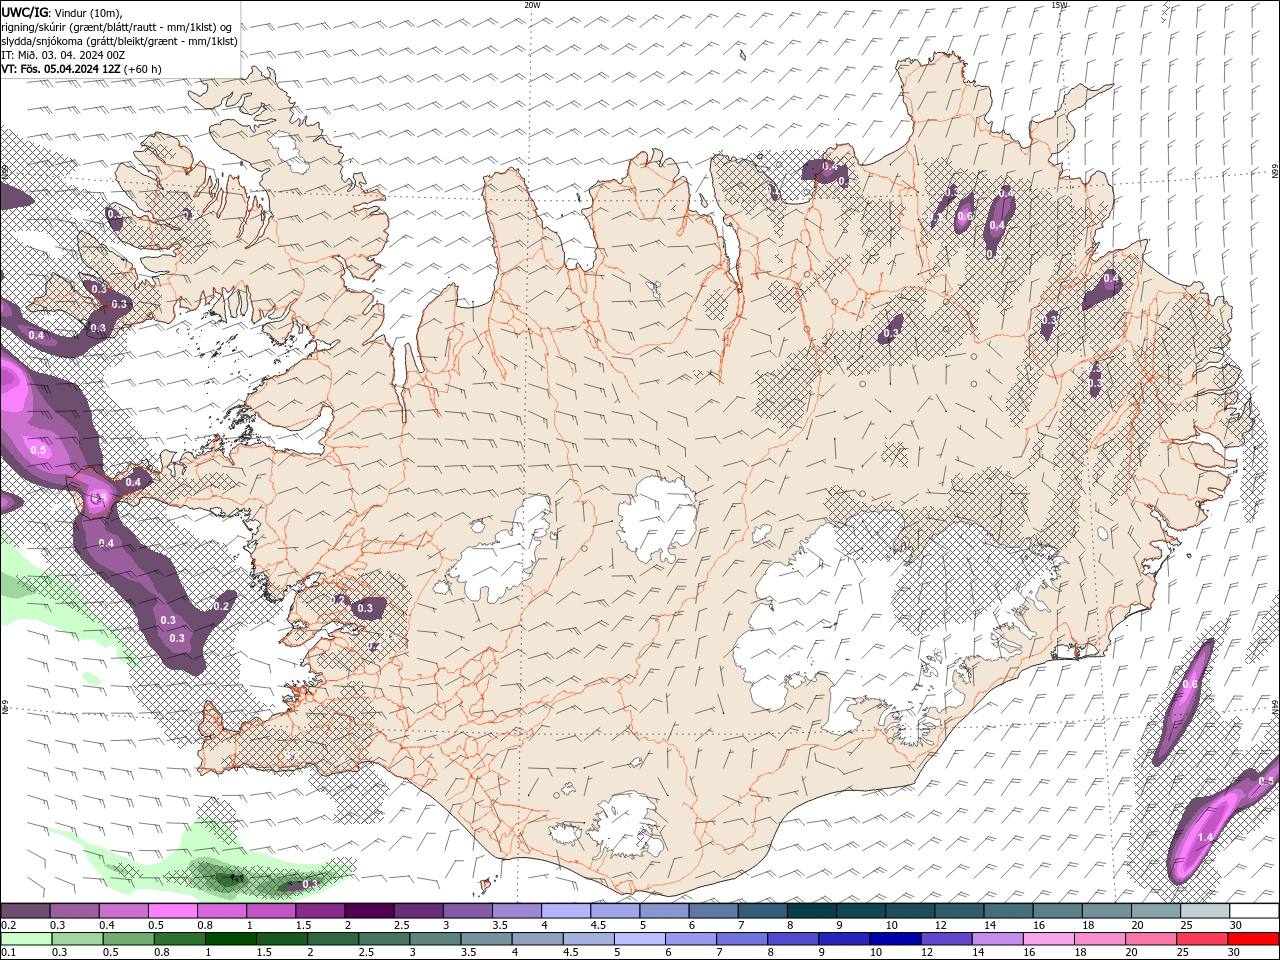
Task: Click the pale grey 25–30 swatch in upper legend
Action: (x=1206, y=911)
